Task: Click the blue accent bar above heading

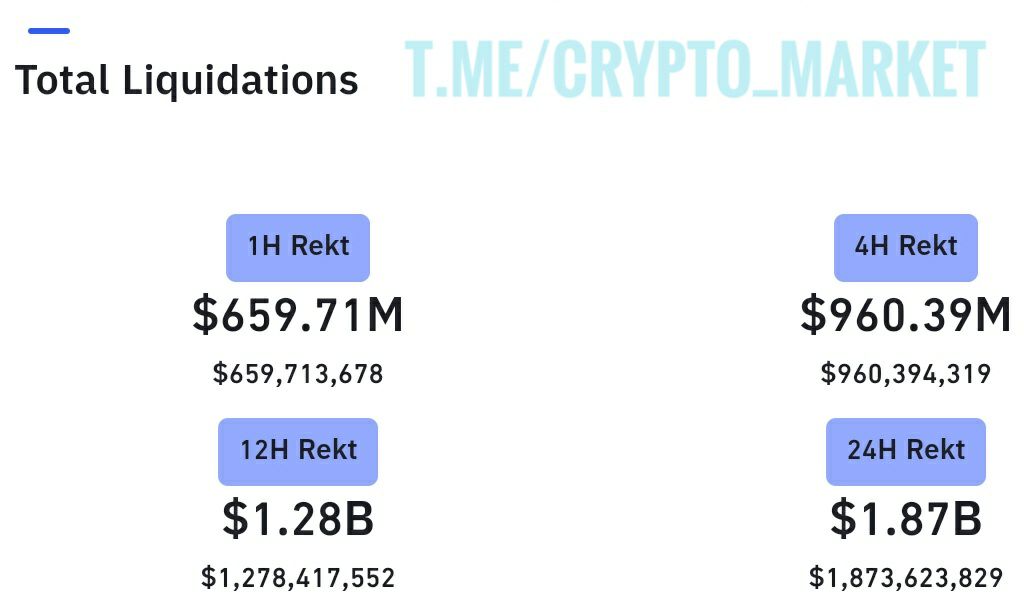Action: click(x=49, y=31)
